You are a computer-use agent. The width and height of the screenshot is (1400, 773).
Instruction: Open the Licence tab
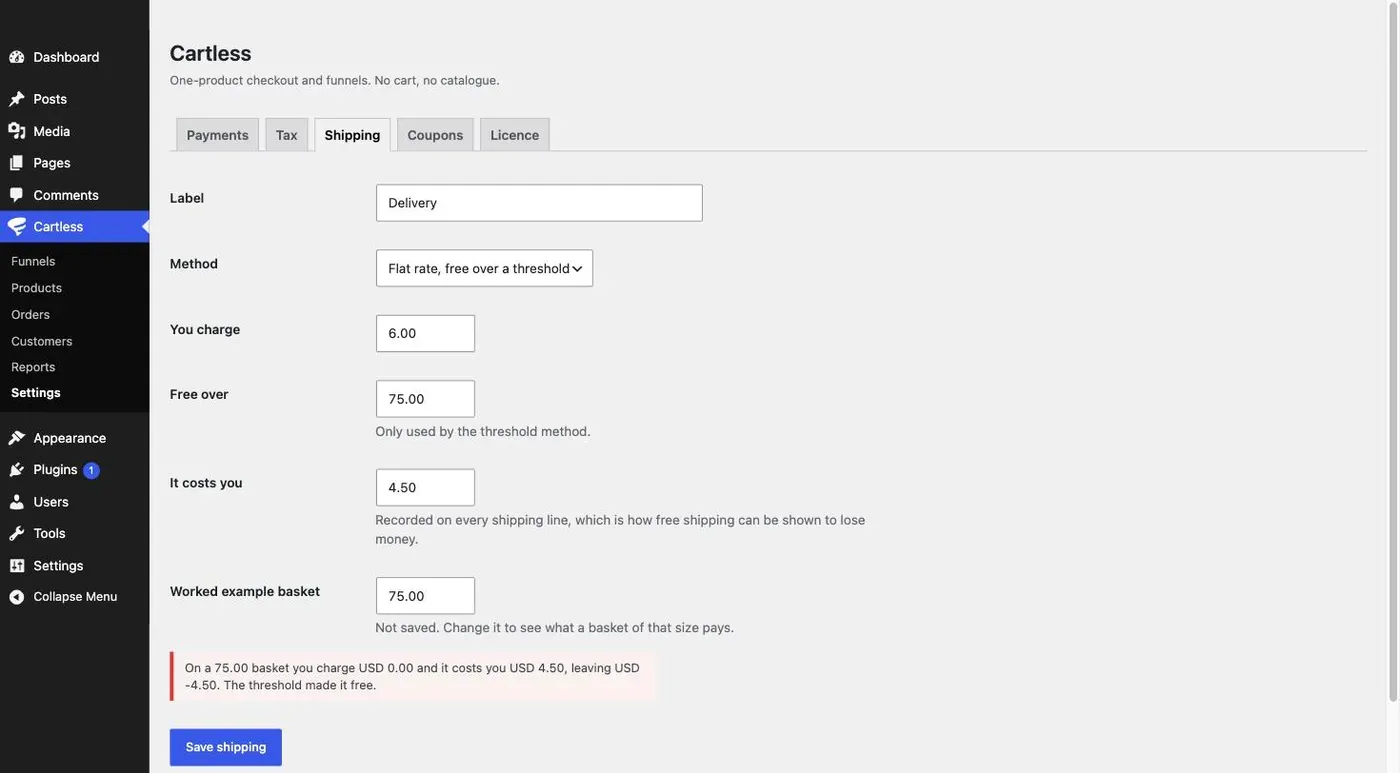[515, 135]
